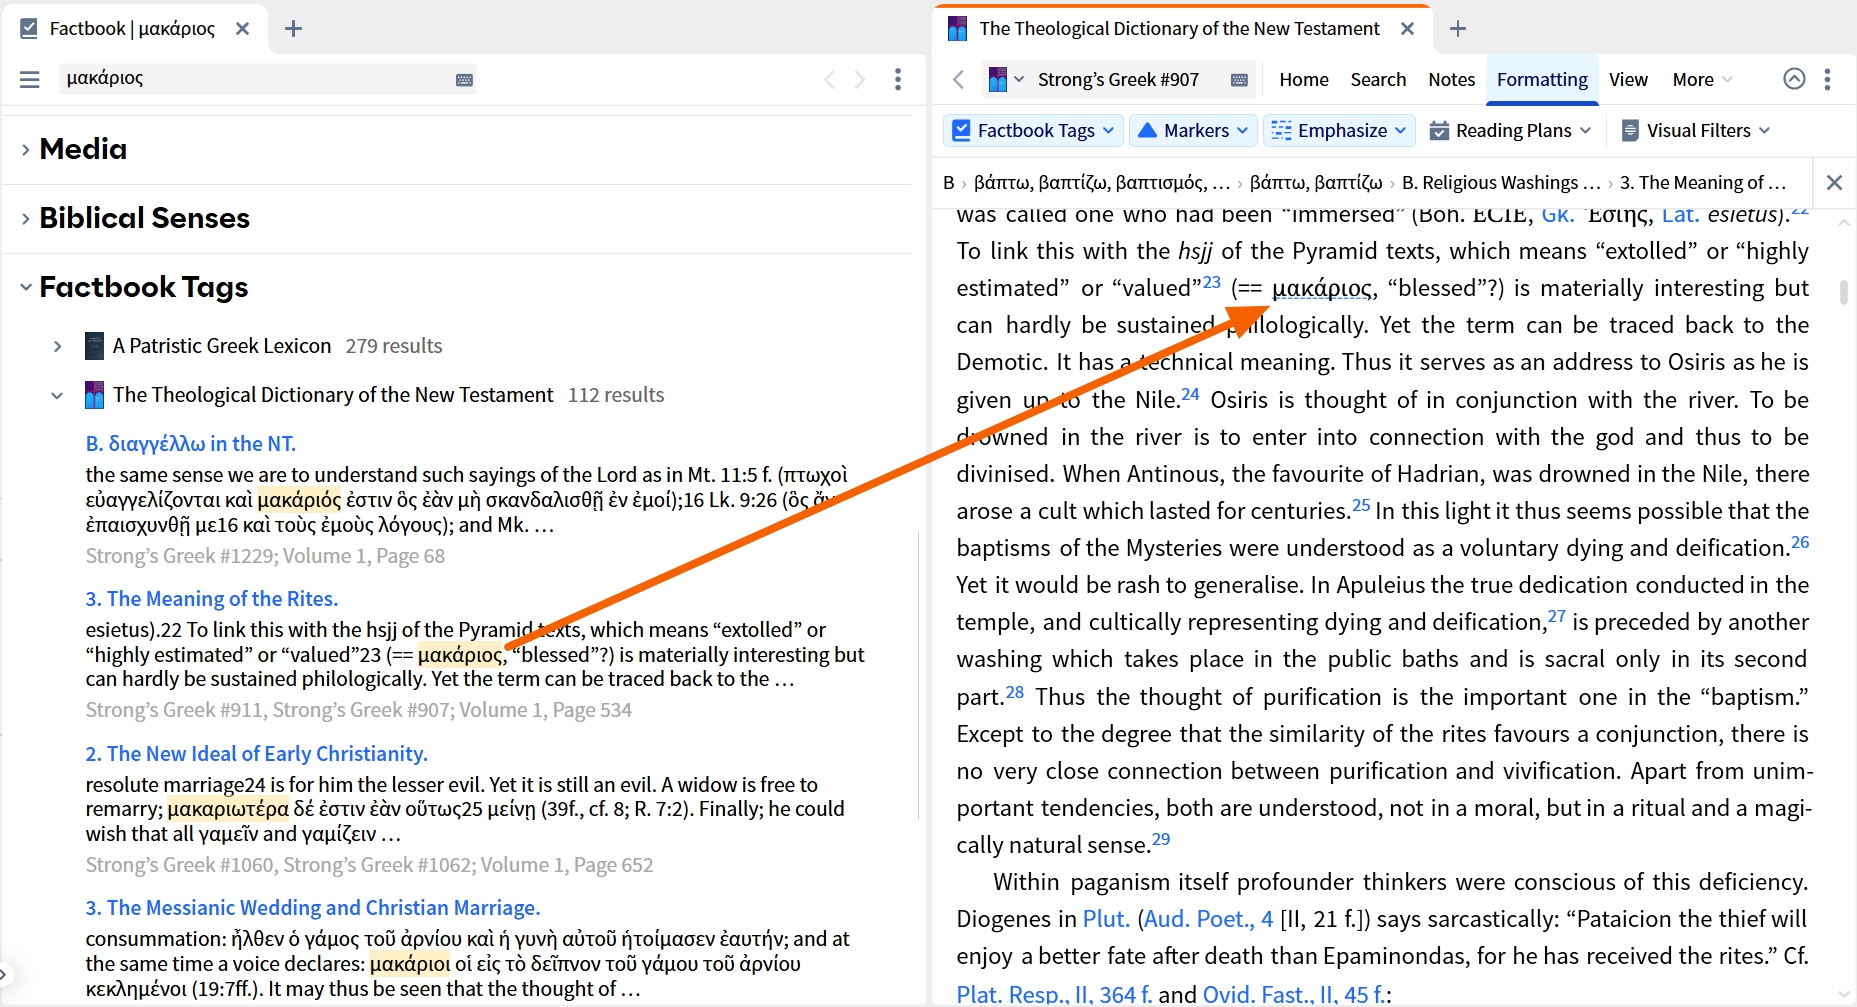The width and height of the screenshot is (1857, 1007).
Task: Open the 'Ovid. Fast., II, 45 f.' link
Action: 1294,994
